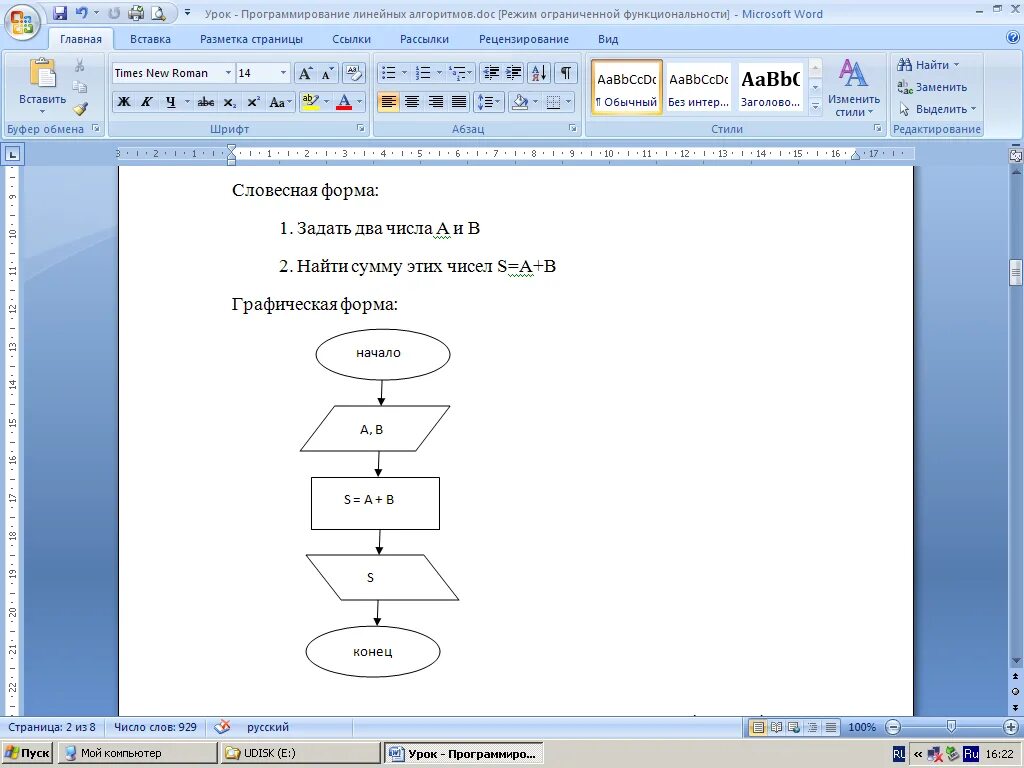
Task: Switch to Draft view icon
Action: [x=831, y=727]
